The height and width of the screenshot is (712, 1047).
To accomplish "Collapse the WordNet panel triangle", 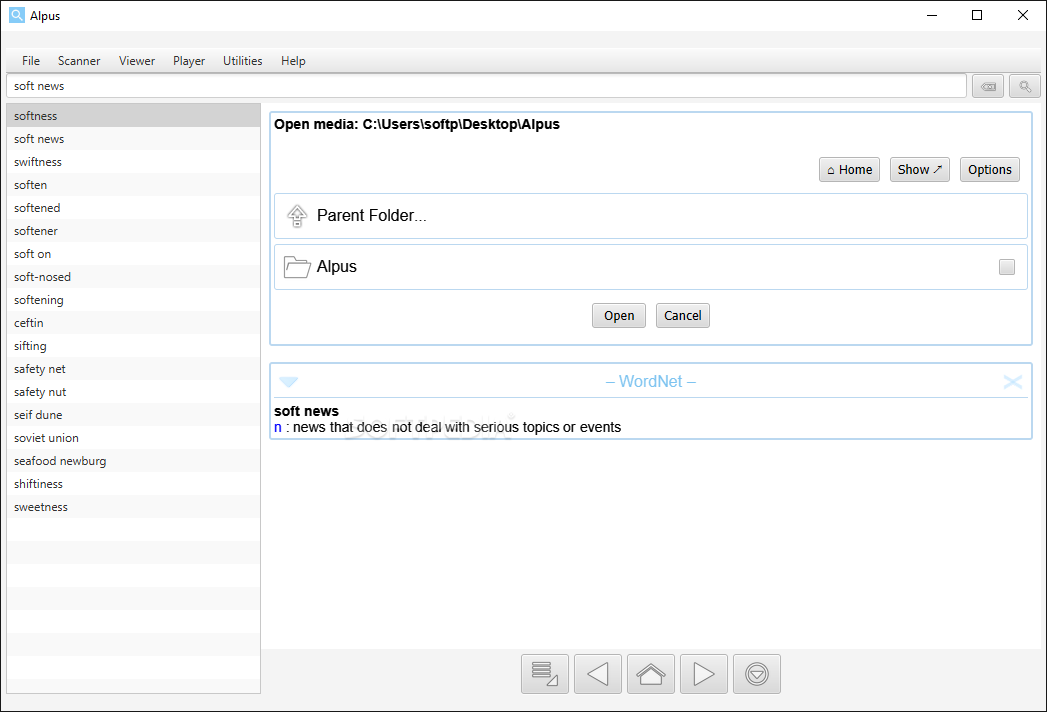I will point(288,382).
